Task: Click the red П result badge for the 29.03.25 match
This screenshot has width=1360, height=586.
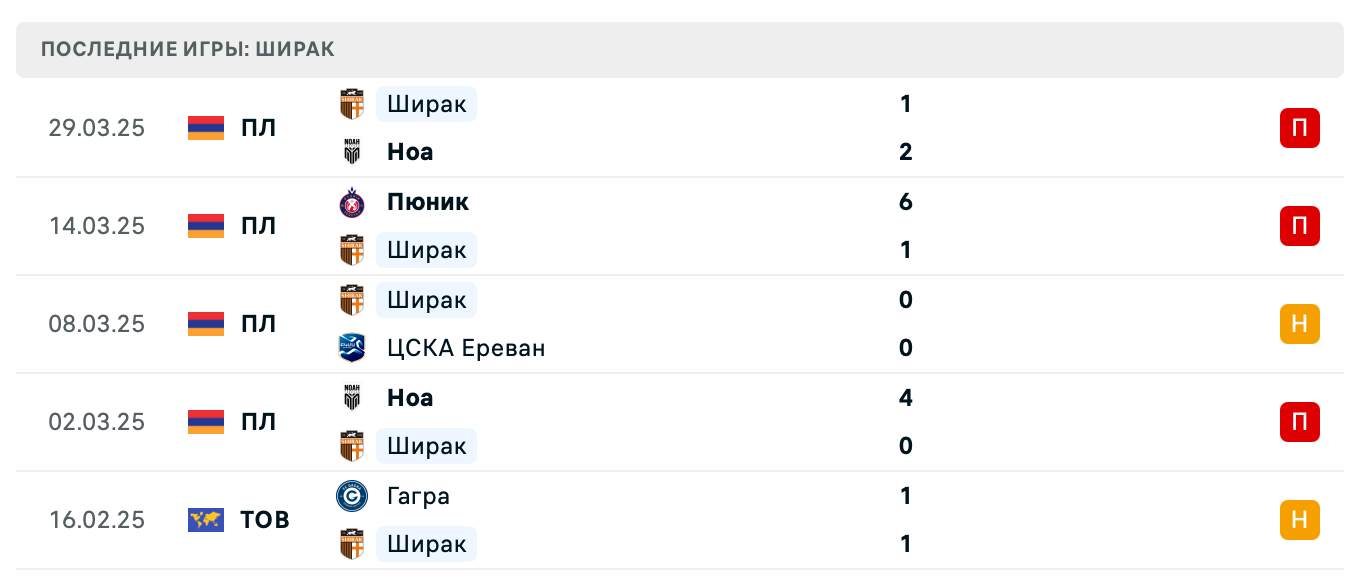Action: coord(1299,128)
